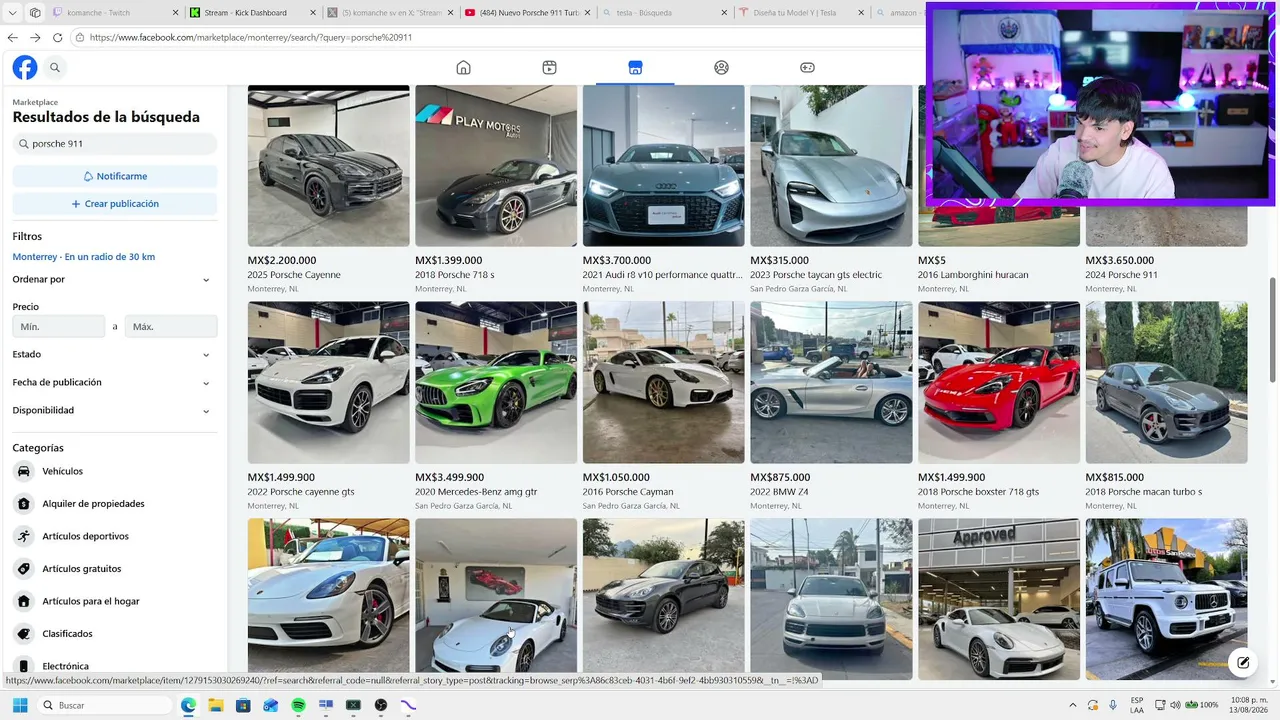Click the Artículos deportivos category icon
The image size is (1280, 720).
[23, 536]
